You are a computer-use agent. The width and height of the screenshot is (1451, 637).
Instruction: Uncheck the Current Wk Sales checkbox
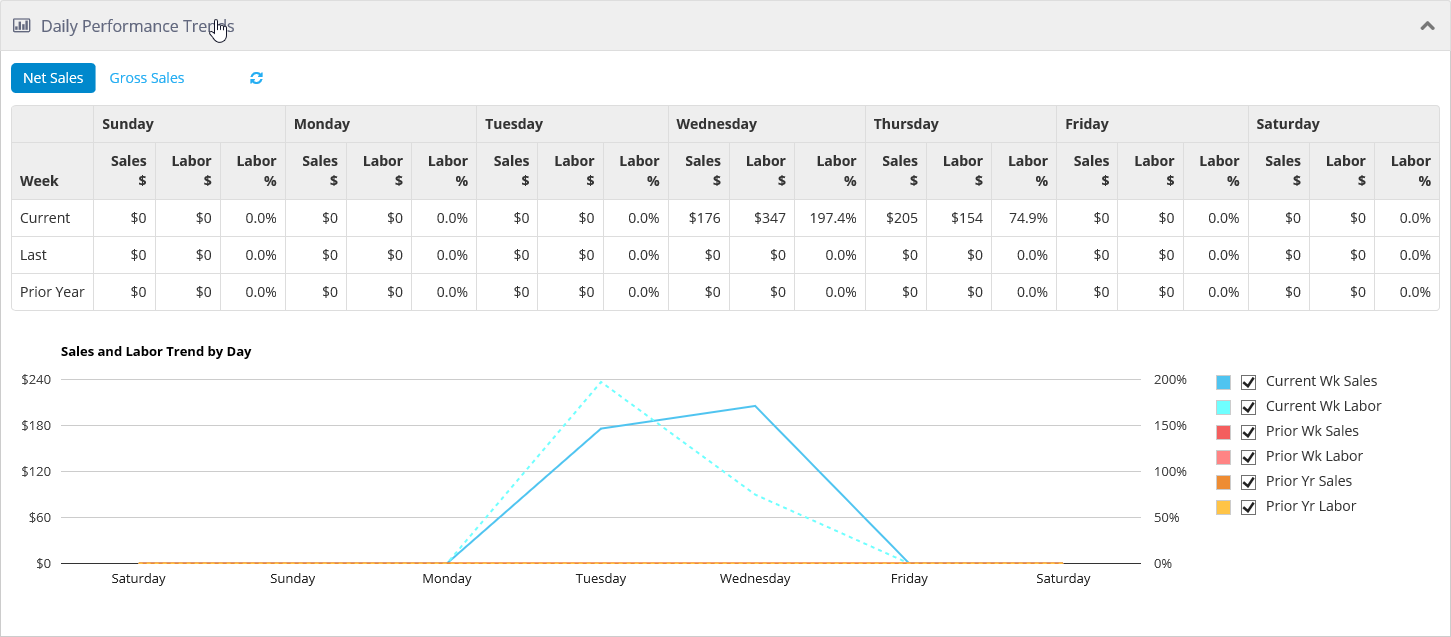tap(1248, 382)
